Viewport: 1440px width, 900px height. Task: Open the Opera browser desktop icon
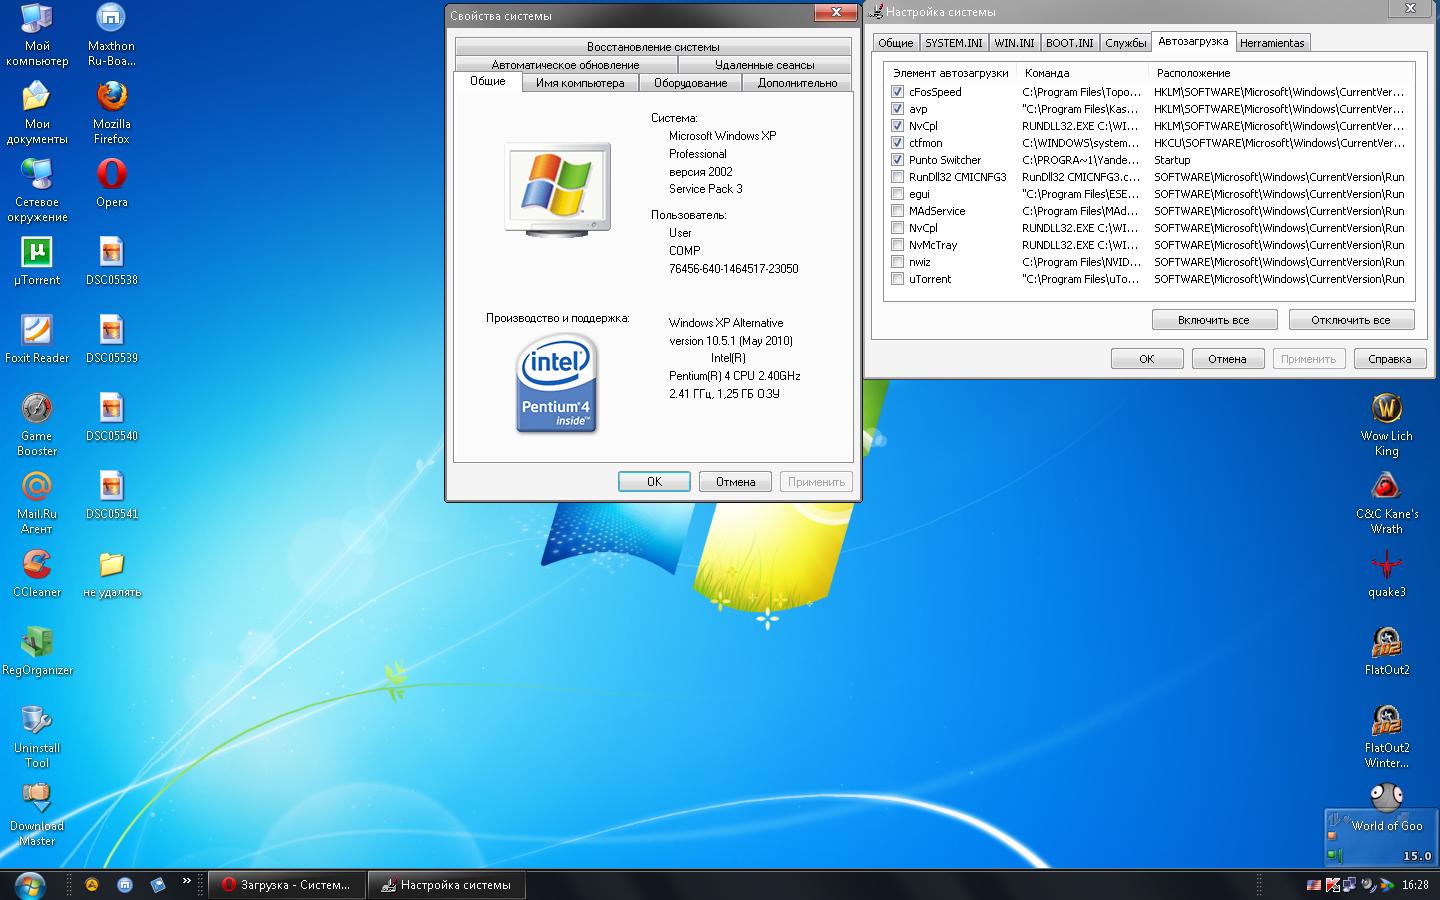(x=111, y=175)
